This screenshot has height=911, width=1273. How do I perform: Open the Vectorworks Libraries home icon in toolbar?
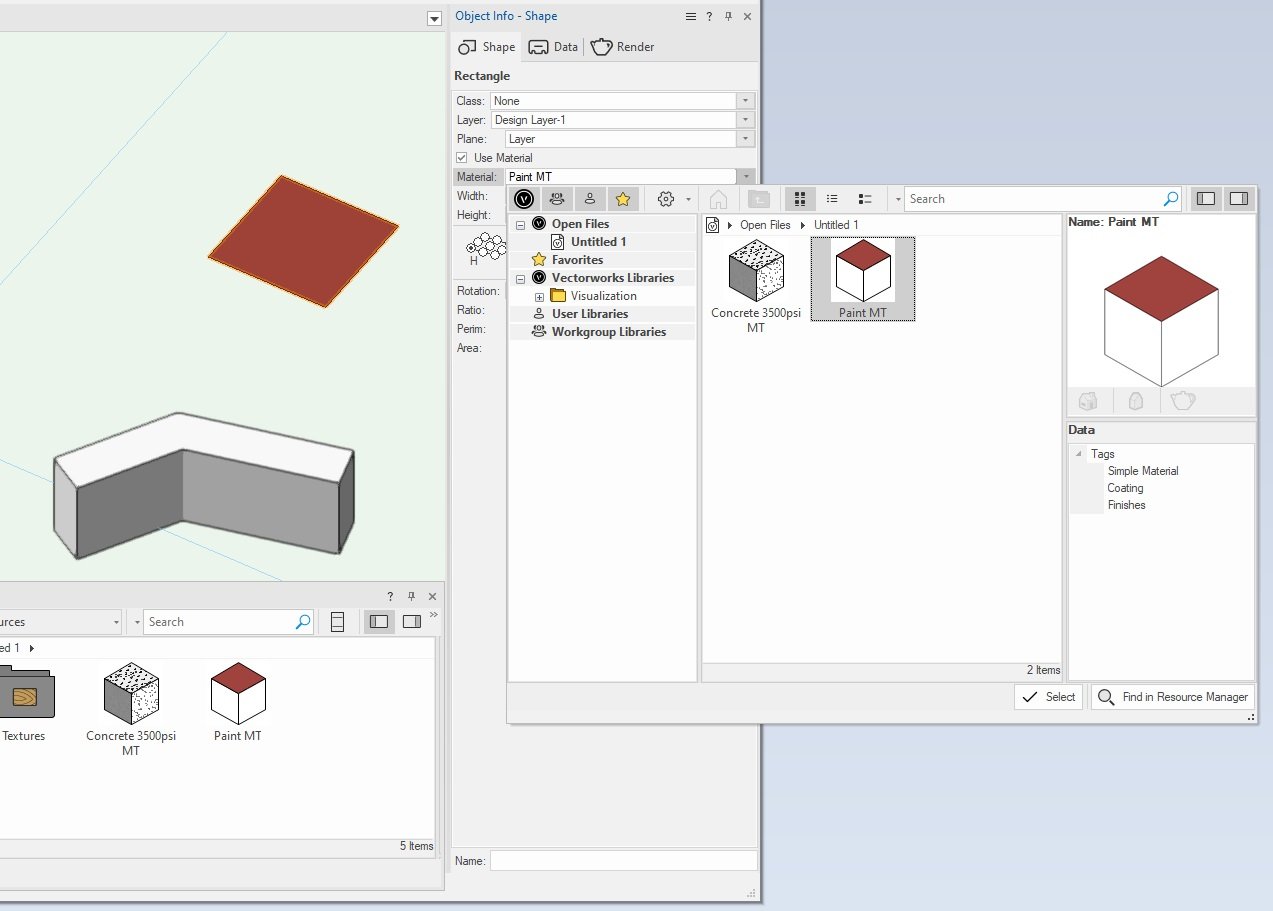[718, 198]
